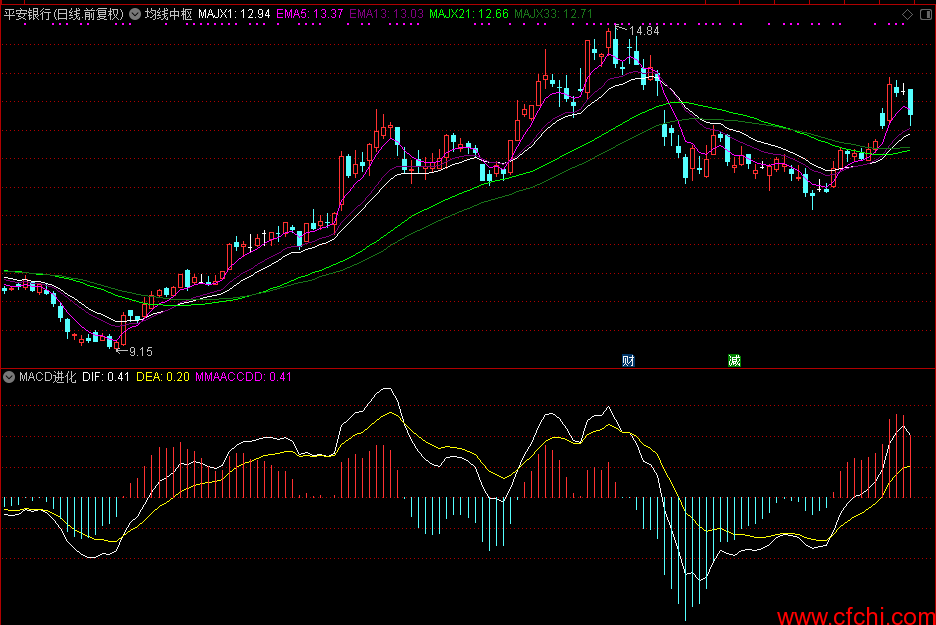
Task: Click the yellow DEA: 0.20 label
Action: tap(162, 377)
